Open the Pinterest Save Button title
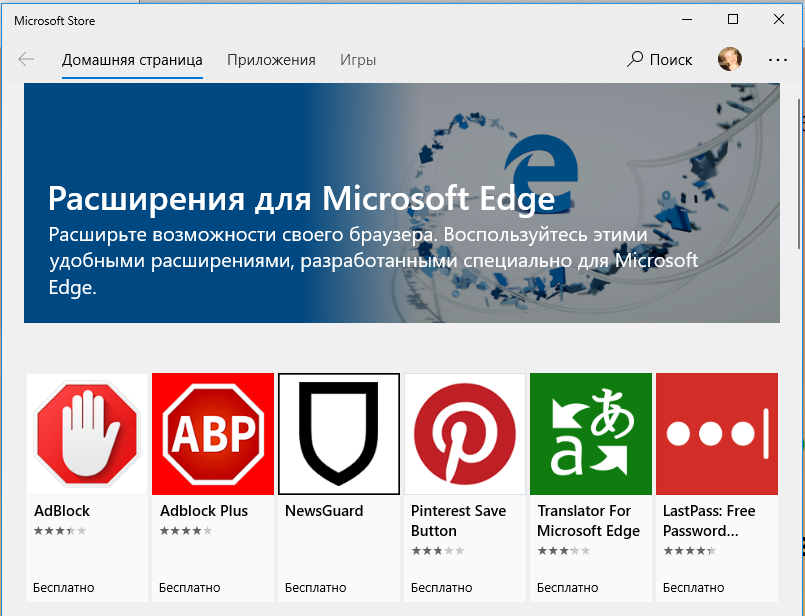The image size is (805, 616). 458,521
